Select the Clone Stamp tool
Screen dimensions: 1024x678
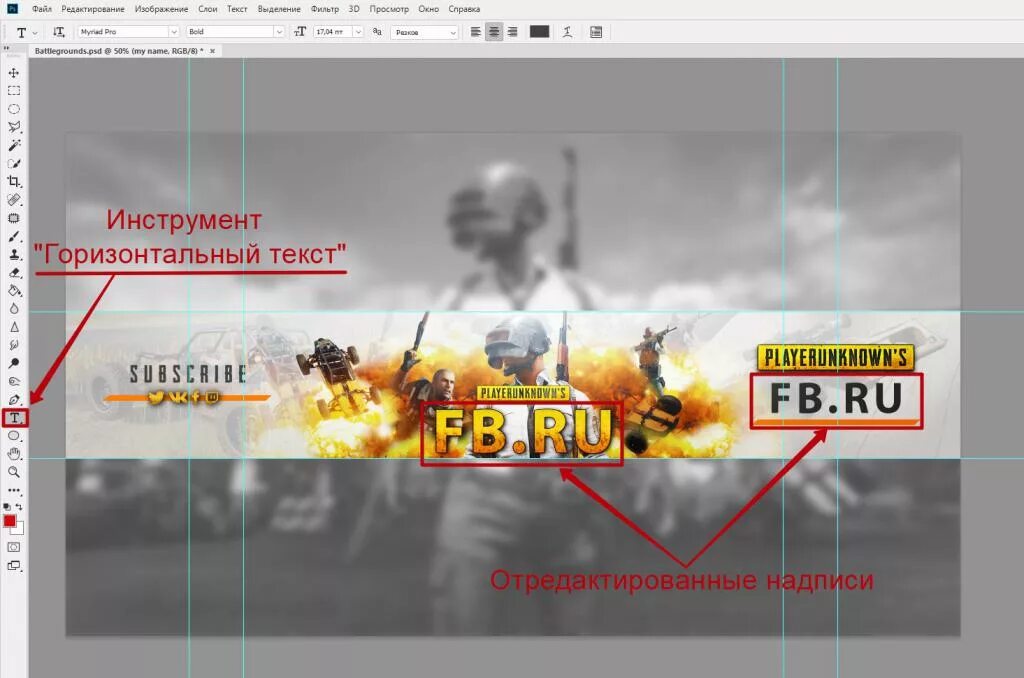point(14,254)
